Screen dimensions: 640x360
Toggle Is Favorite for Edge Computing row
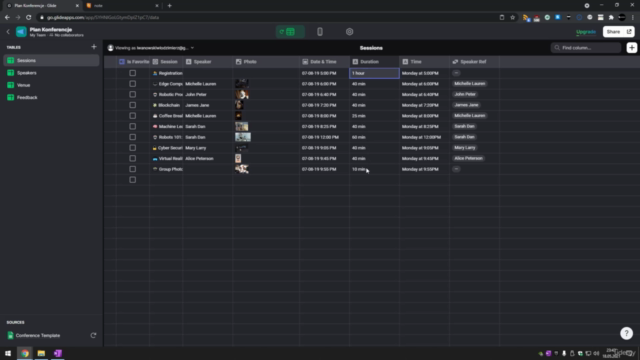click(x=133, y=84)
